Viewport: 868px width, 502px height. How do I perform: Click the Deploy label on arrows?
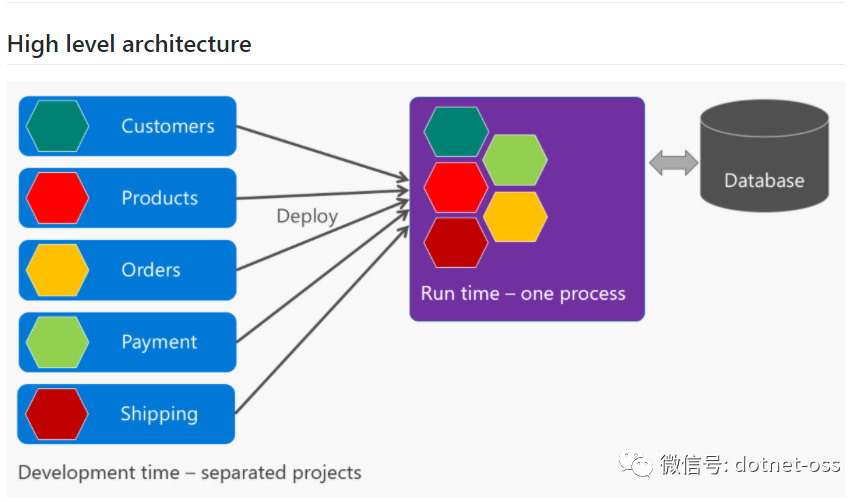click(307, 216)
